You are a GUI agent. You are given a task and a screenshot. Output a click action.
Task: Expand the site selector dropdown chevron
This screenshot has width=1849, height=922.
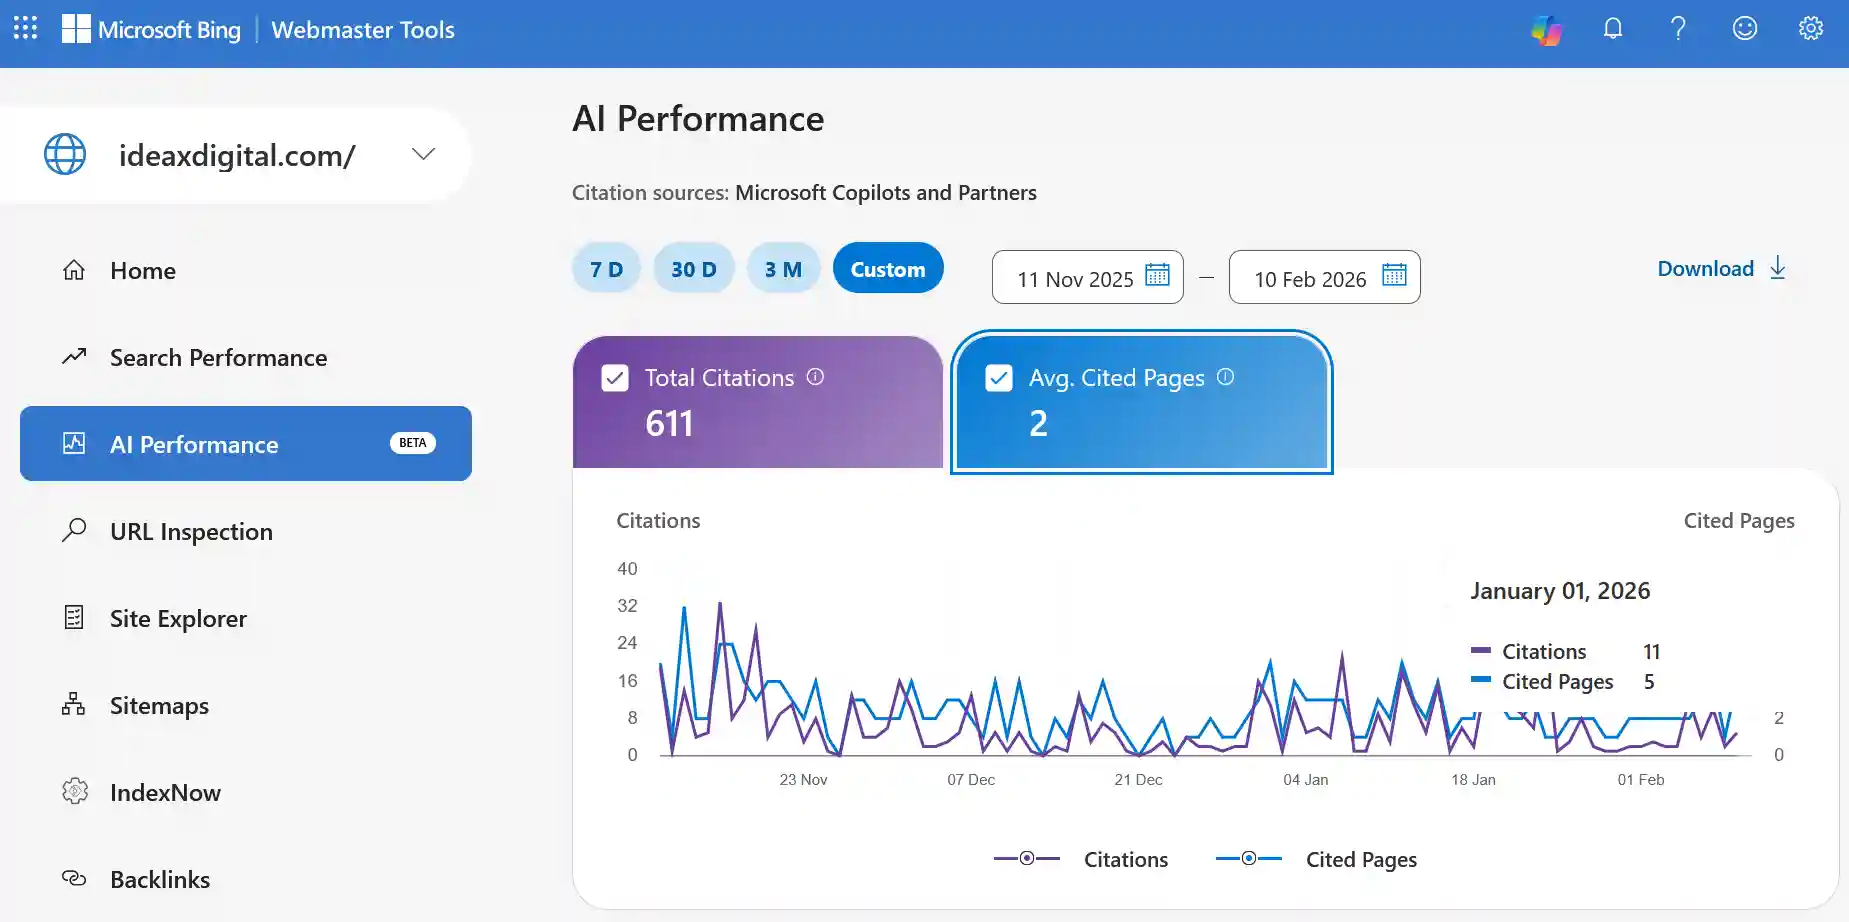coord(424,154)
